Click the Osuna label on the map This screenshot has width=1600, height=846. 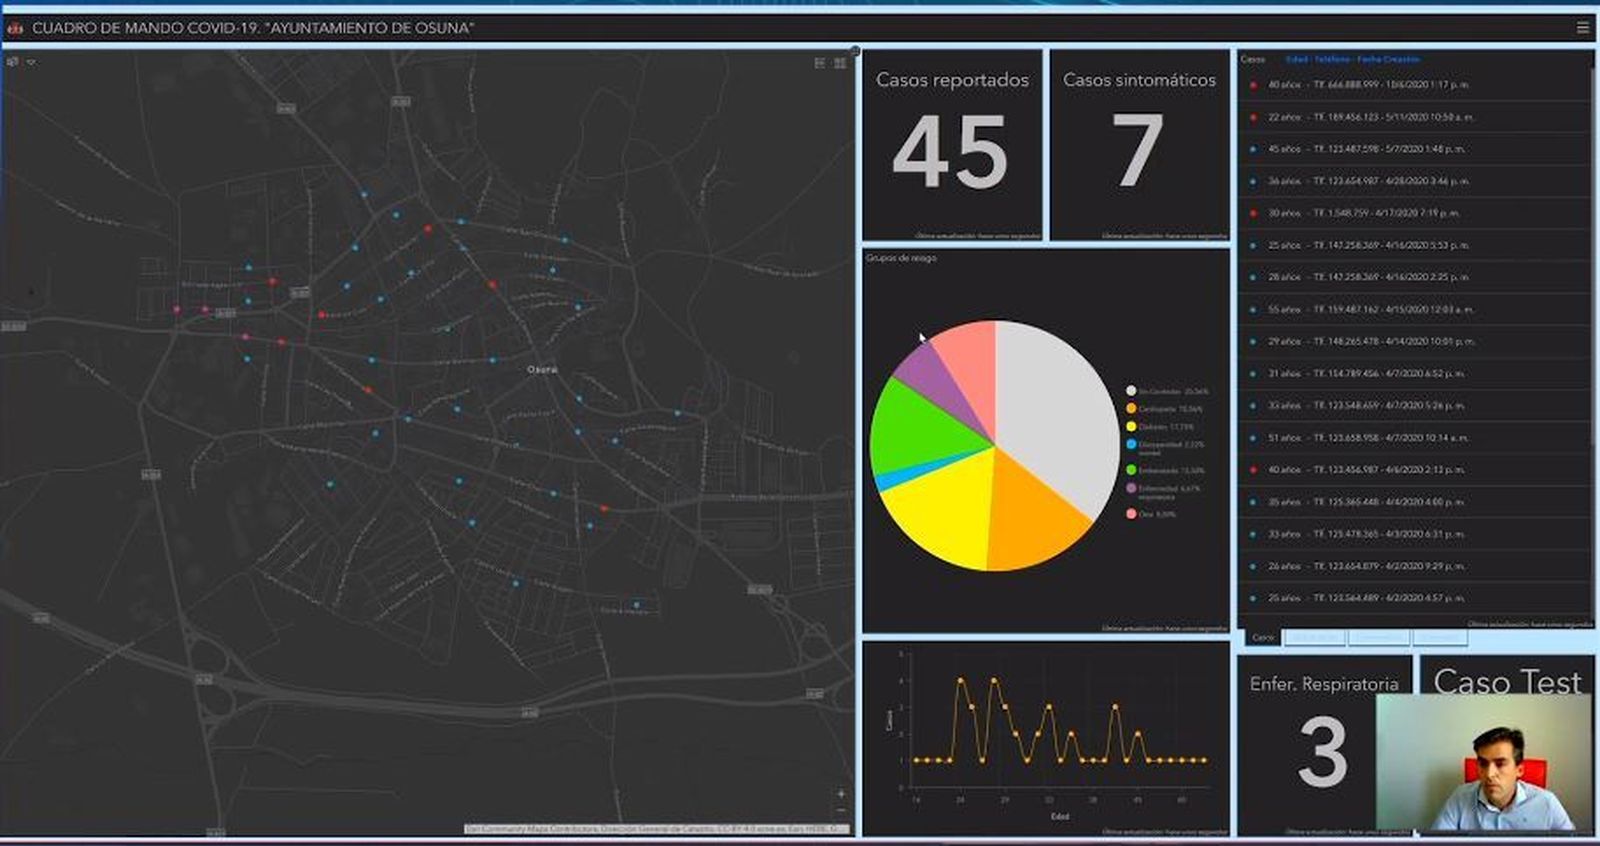pyautogui.click(x=542, y=369)
